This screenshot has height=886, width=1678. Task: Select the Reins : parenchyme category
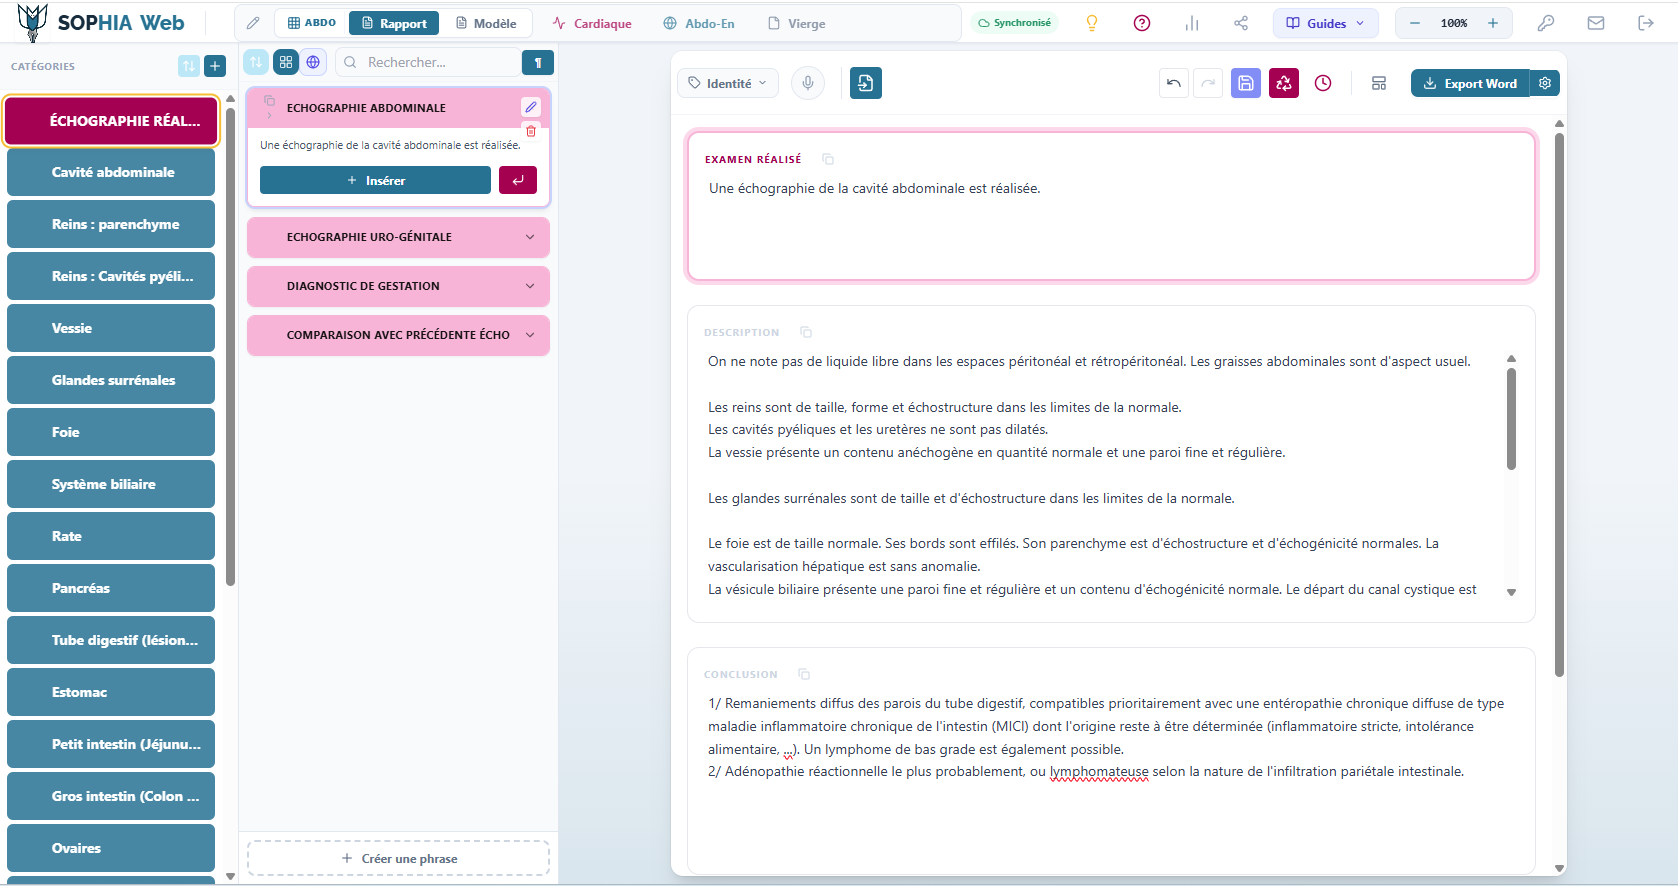(x=111, y=224)
